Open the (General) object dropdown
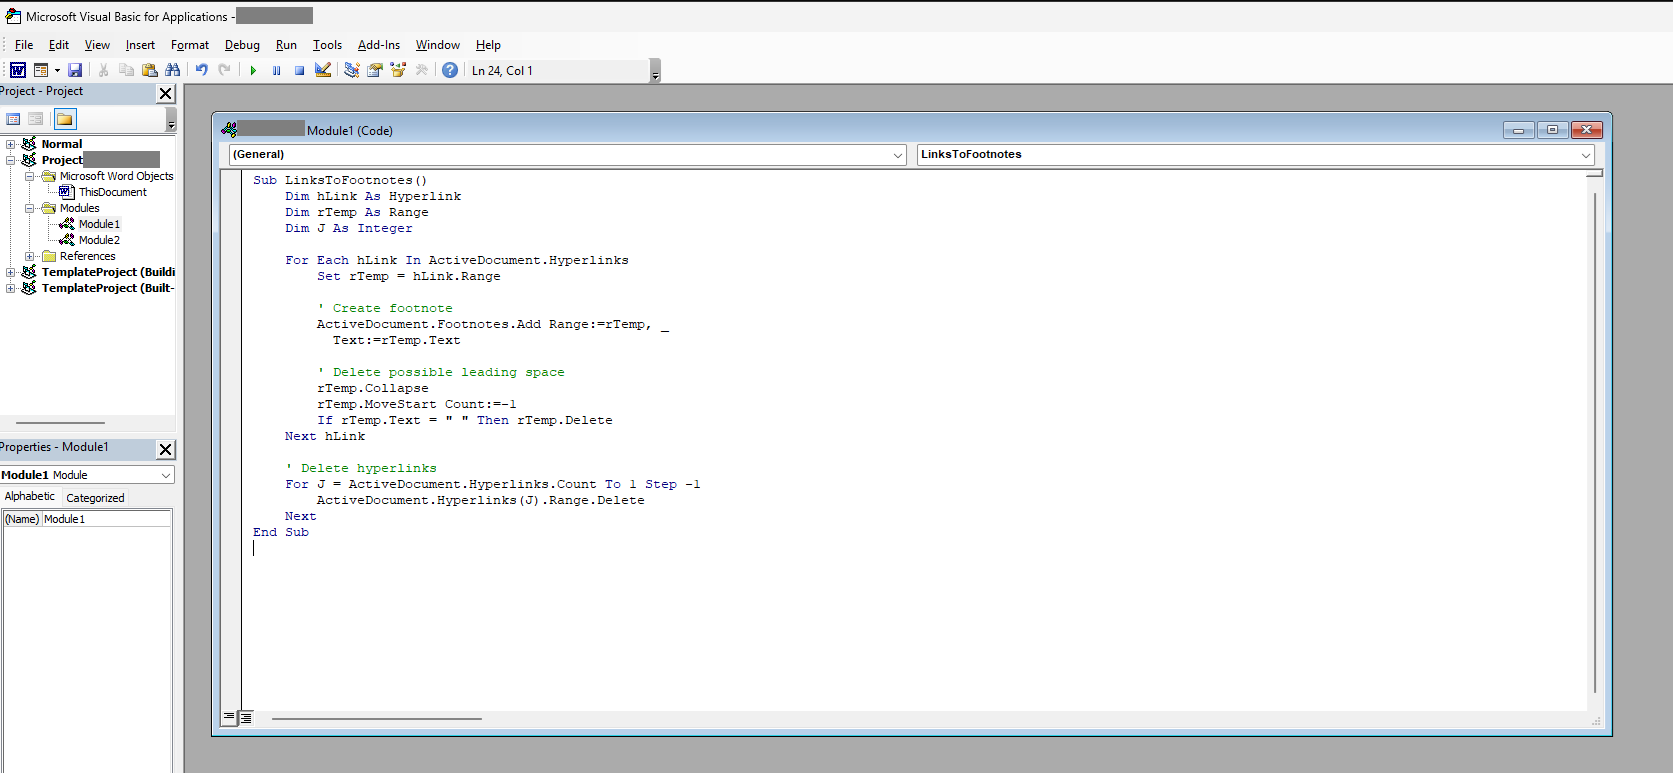The image size is (1673, 773). [897, 155]
